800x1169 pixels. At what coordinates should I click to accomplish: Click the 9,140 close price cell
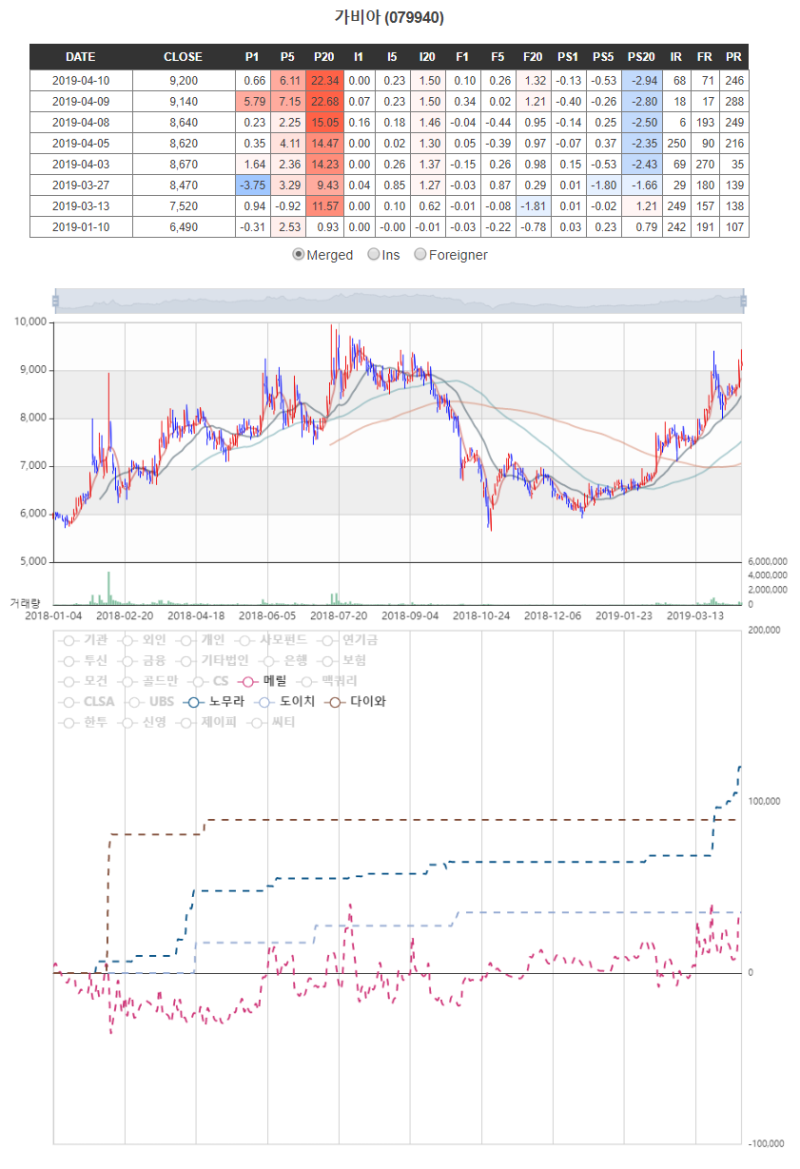coord(183,101)
